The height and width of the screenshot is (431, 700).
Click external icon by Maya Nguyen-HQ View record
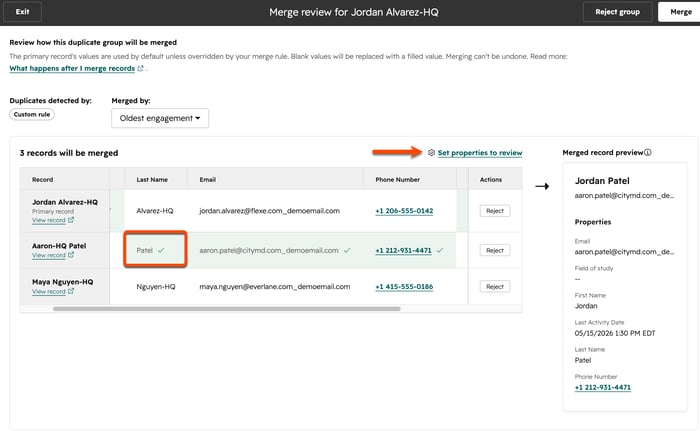click(x=71, y=291)
